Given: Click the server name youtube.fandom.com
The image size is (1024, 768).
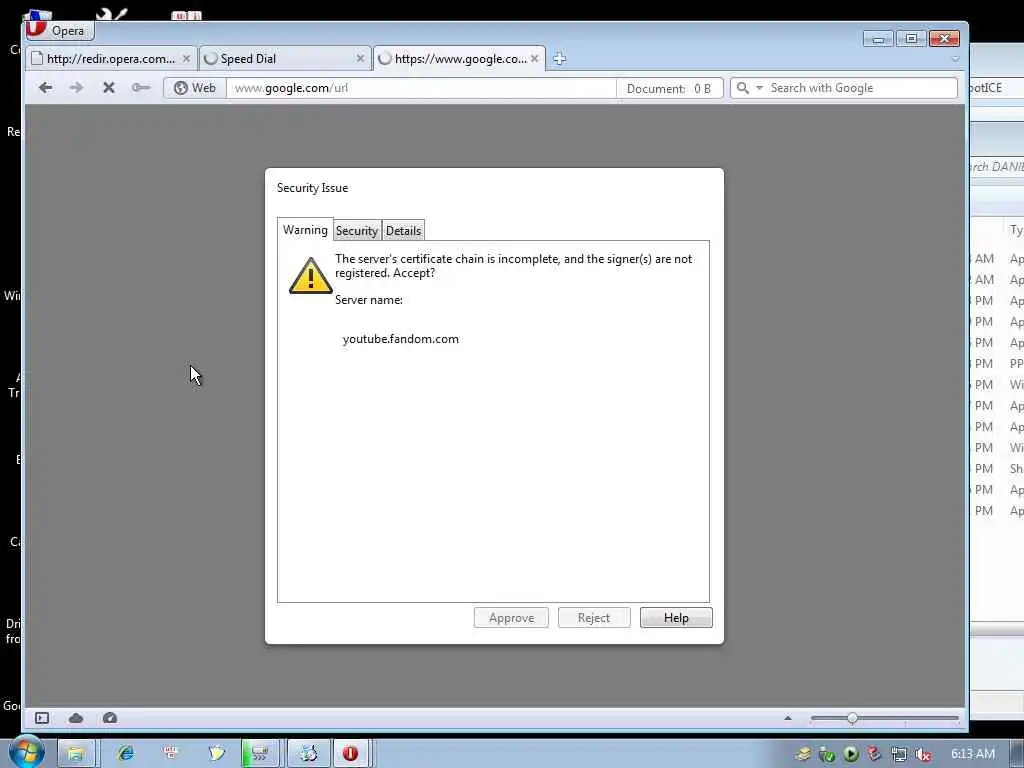Looking at the screenshot, I should point(400,339).
